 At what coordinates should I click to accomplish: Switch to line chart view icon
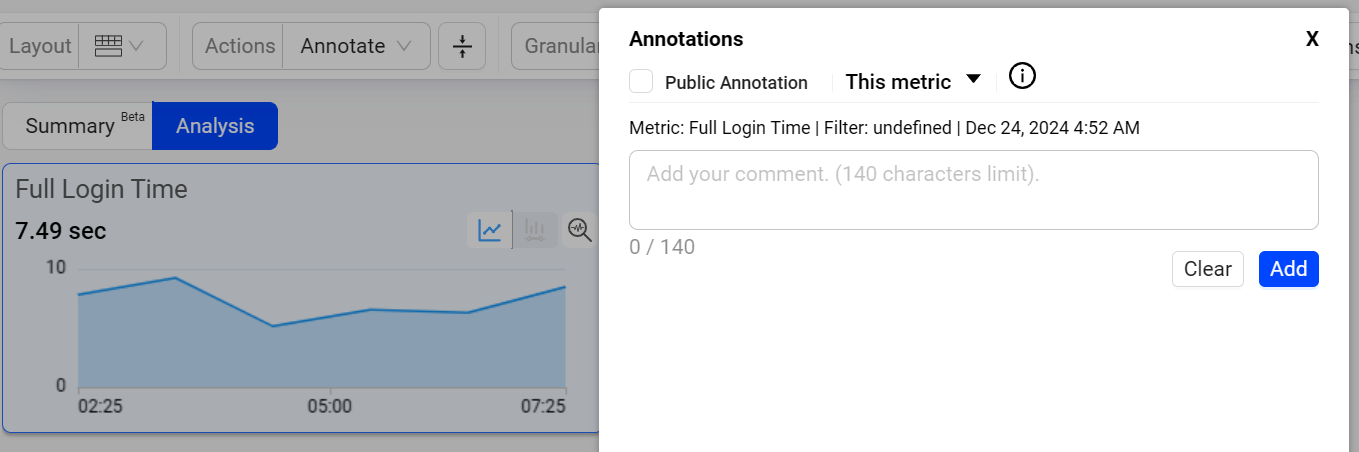point(490,230)
